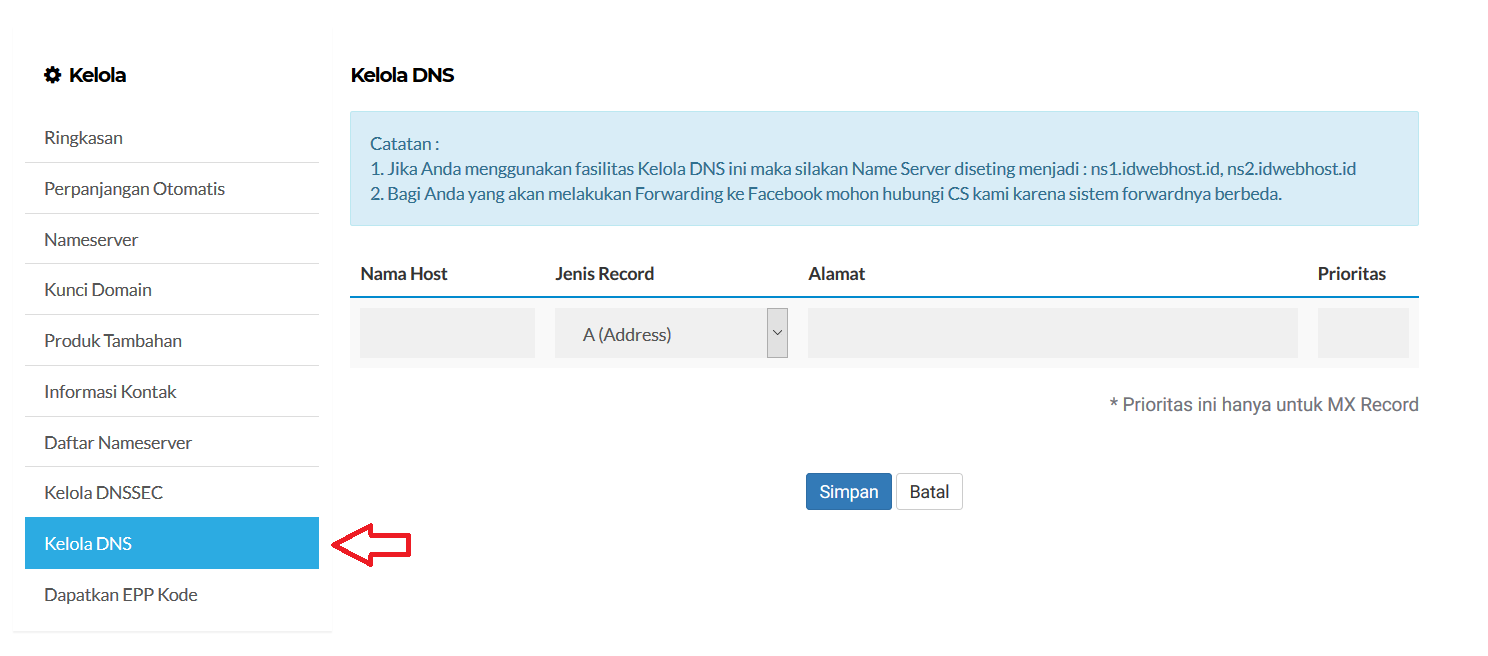
Task: Open Dapatkan EPP Kode
Action: click(x=120, y=594)
